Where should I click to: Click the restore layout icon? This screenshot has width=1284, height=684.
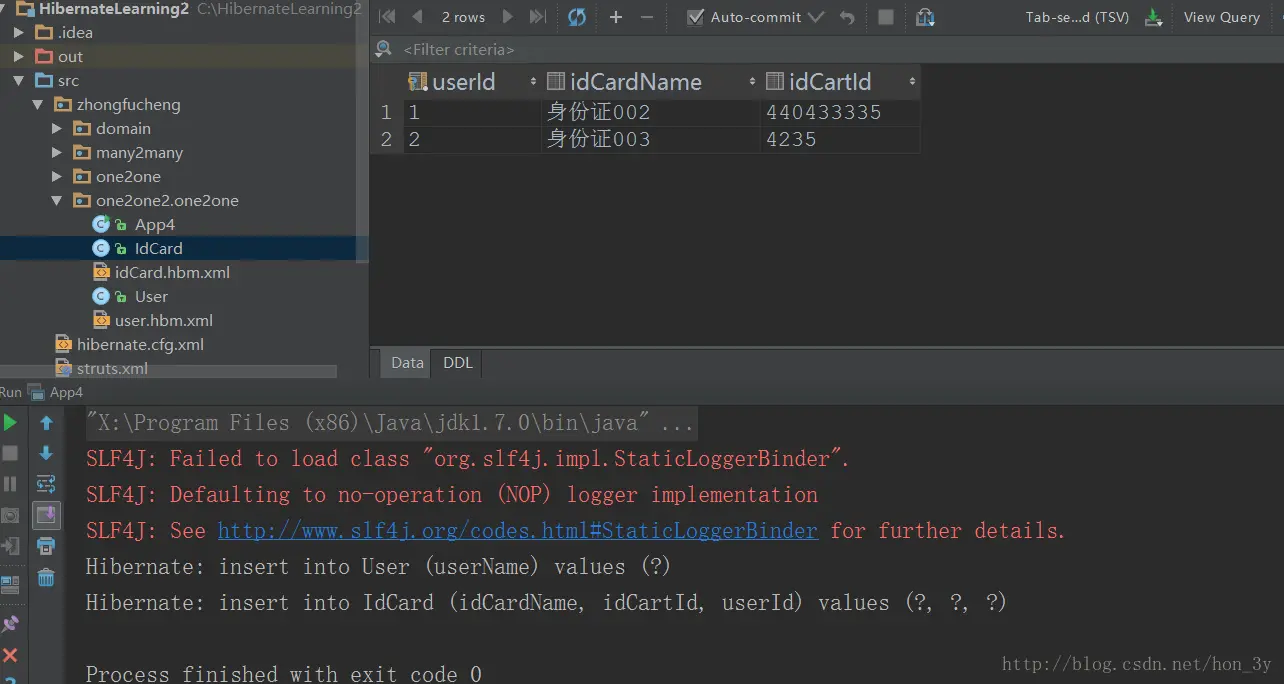(10, 583)
